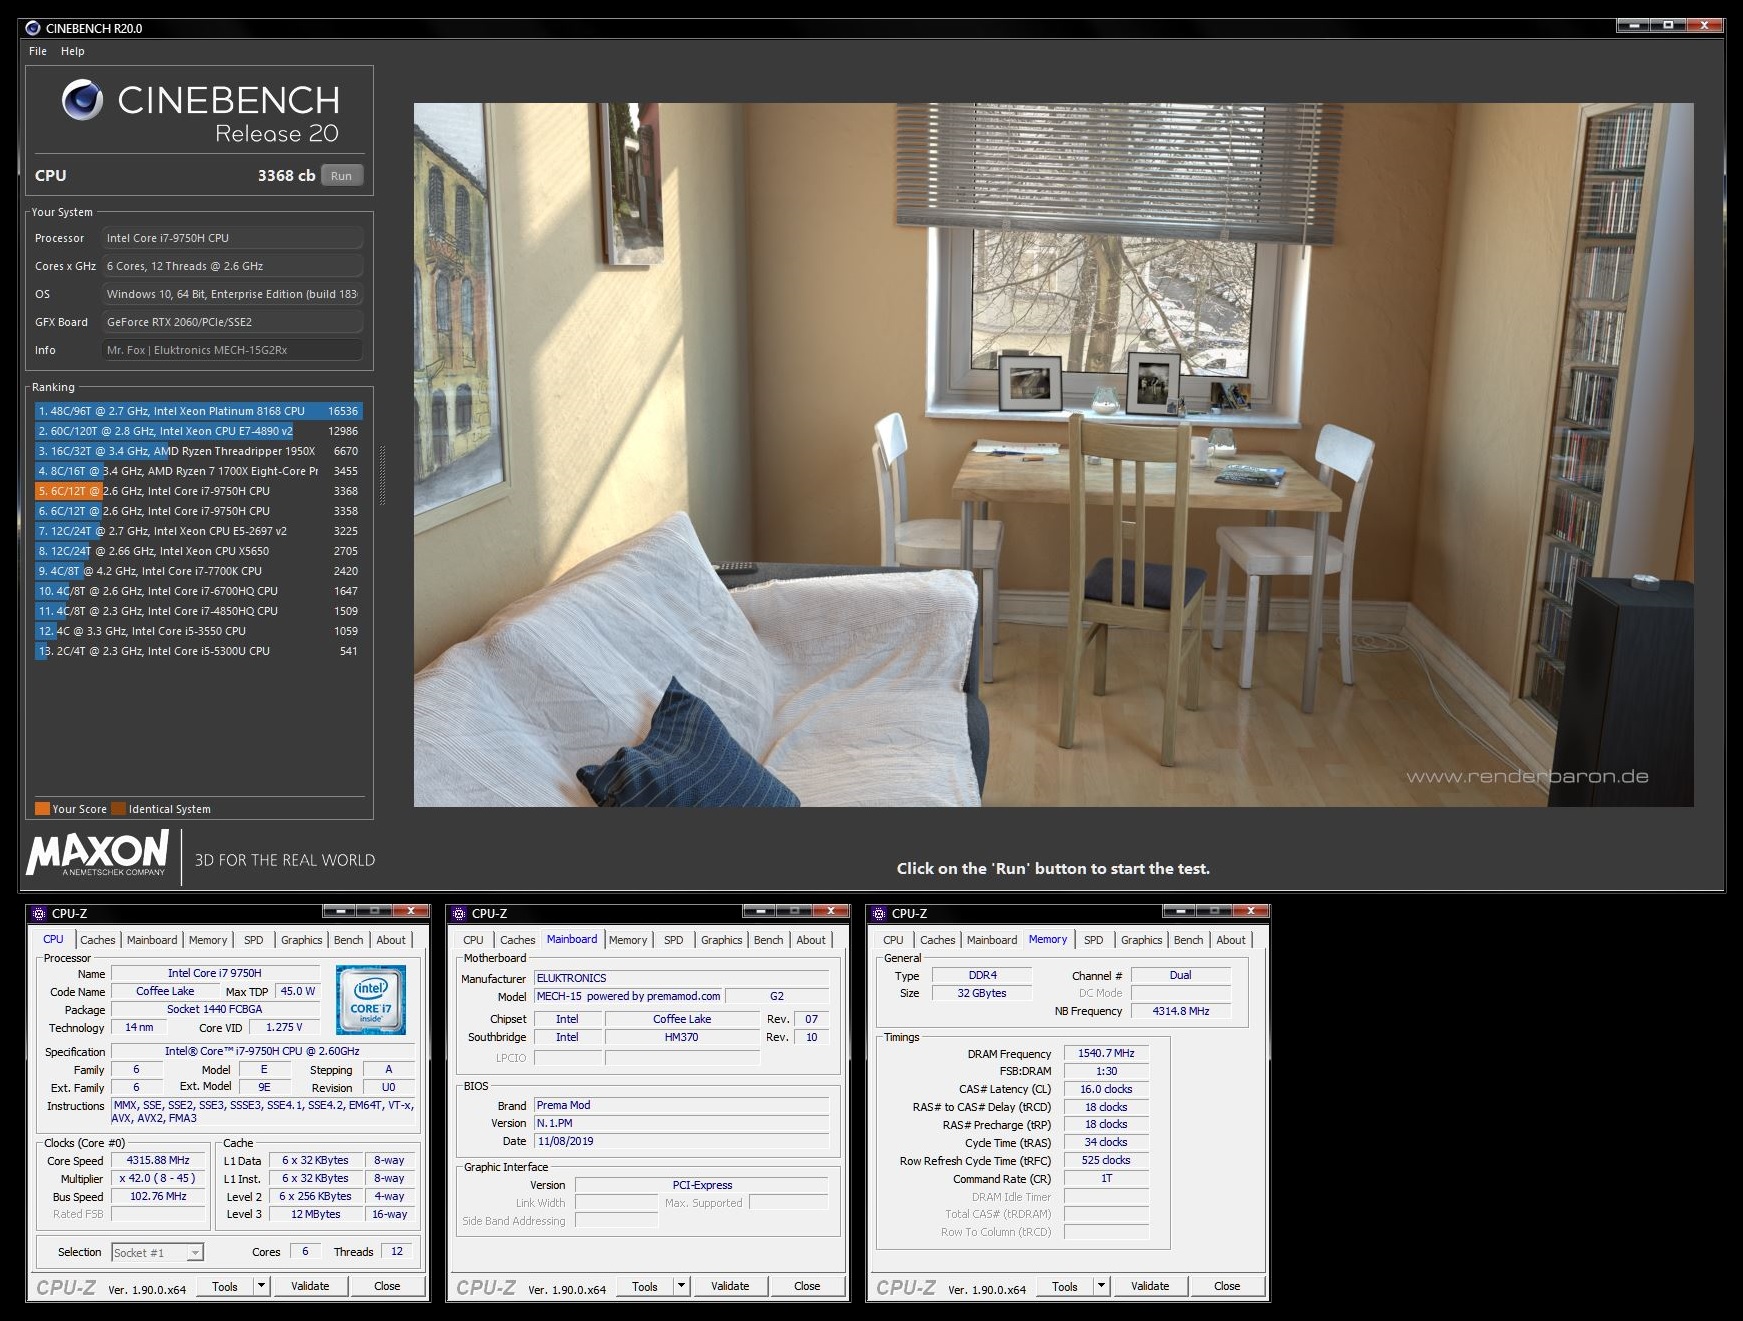Click the MAXON logo at the bottom left
The height and width of the screenshot is (1321, 1743).
tap(98, 853)
